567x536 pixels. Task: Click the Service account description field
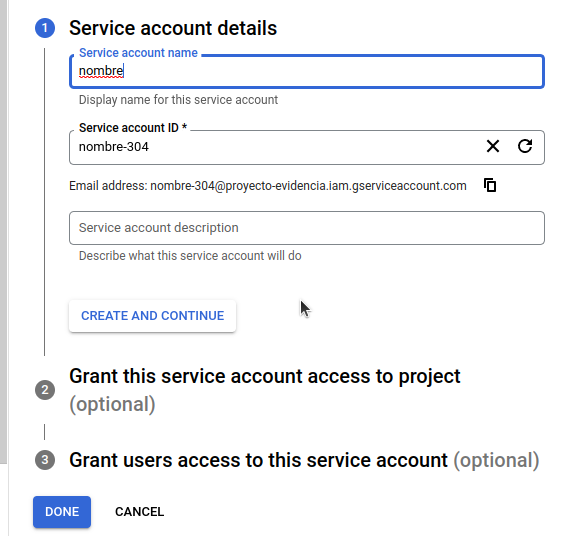pyautogui.click(x=307, y=228)
